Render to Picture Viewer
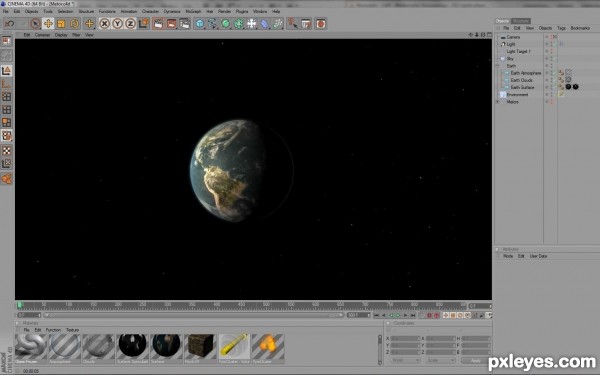Screen dimensions: 600x375 click(x=171, y=24)
